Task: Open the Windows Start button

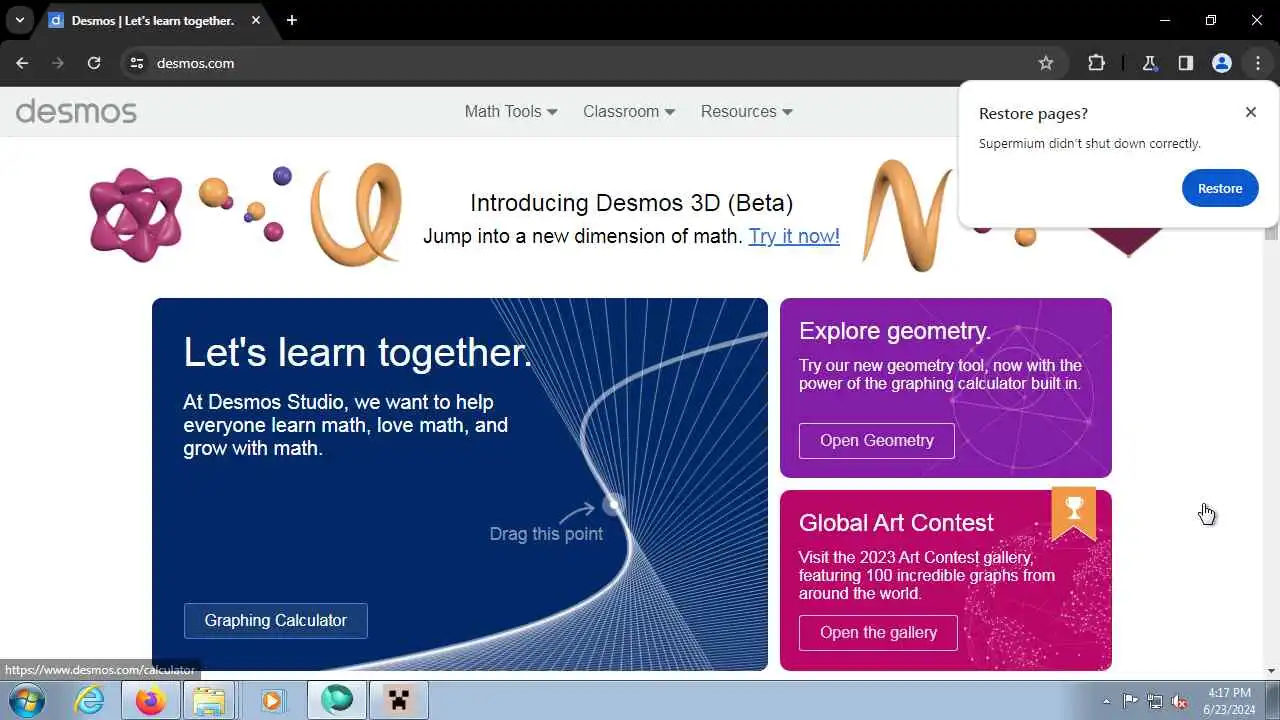Action: point(27,701)
